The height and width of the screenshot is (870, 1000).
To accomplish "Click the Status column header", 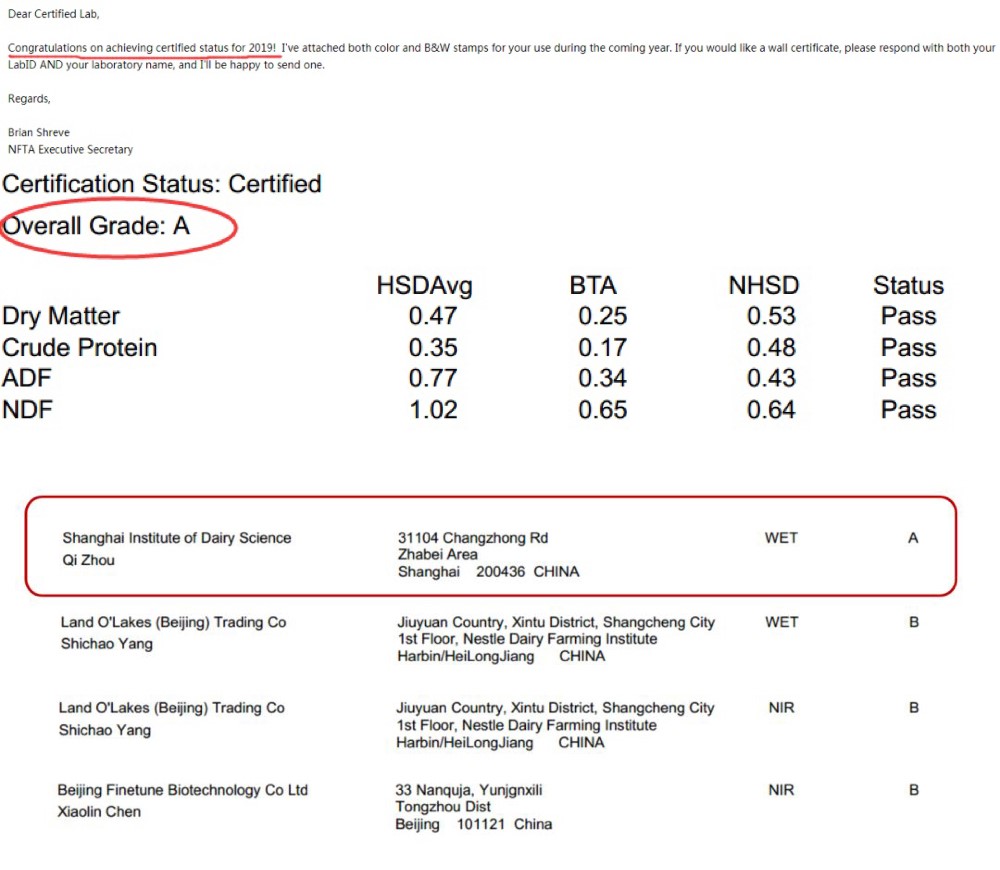I will (x=908, y=286).
